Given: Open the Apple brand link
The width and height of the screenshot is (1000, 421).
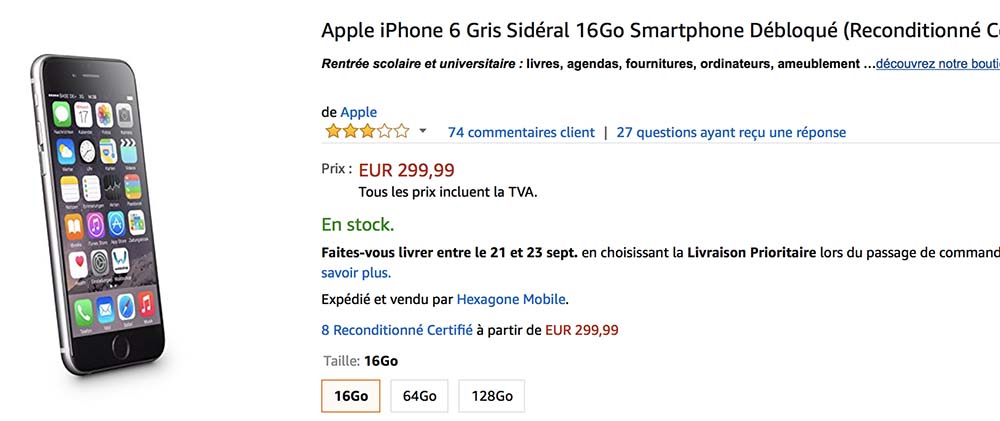Looking at the screenshot, I should click(359, 112).
